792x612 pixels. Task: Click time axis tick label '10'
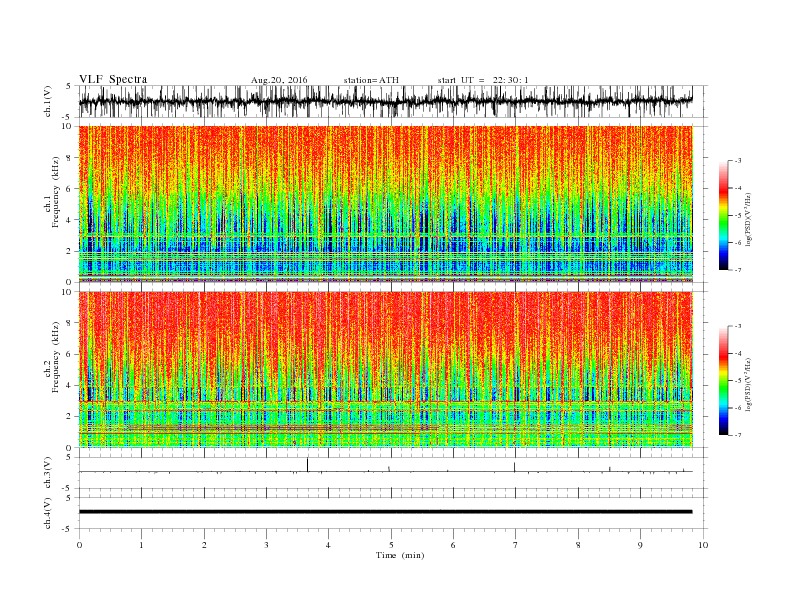(x=703, y=545)
